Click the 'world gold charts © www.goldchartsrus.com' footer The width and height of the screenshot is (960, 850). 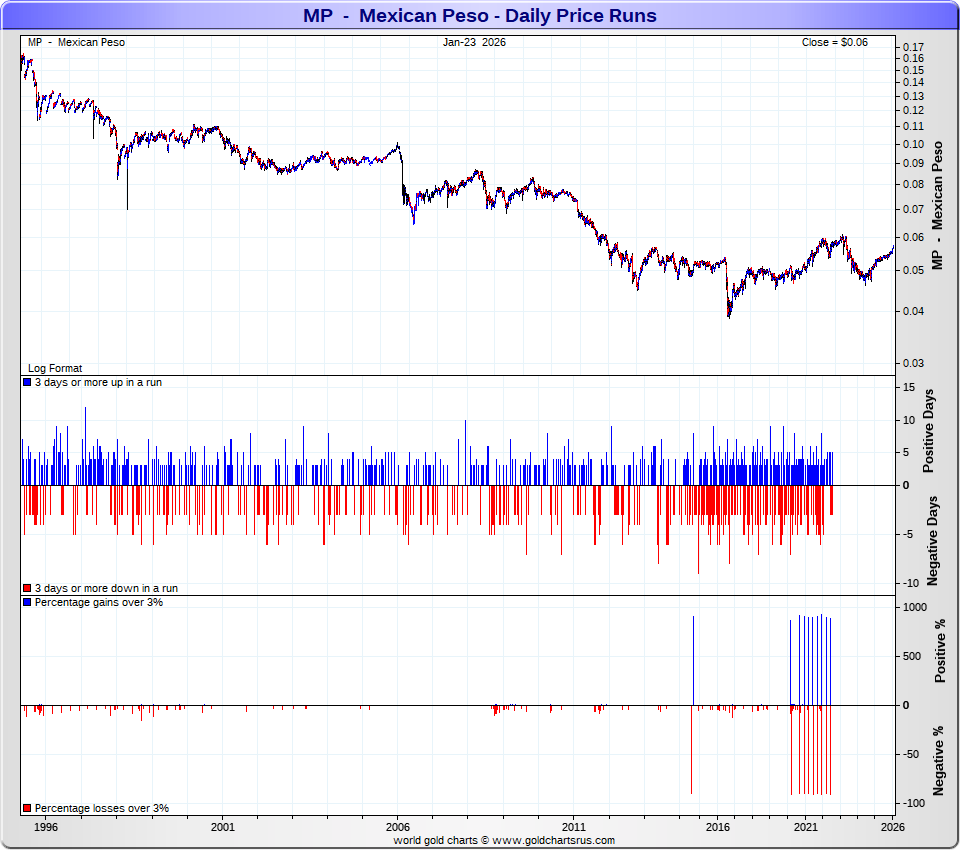pos(504,840)
